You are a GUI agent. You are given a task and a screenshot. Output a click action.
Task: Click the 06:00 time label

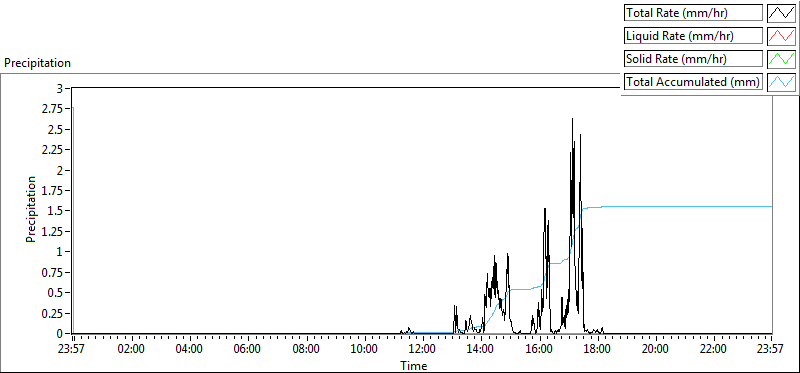click(248, 350)
